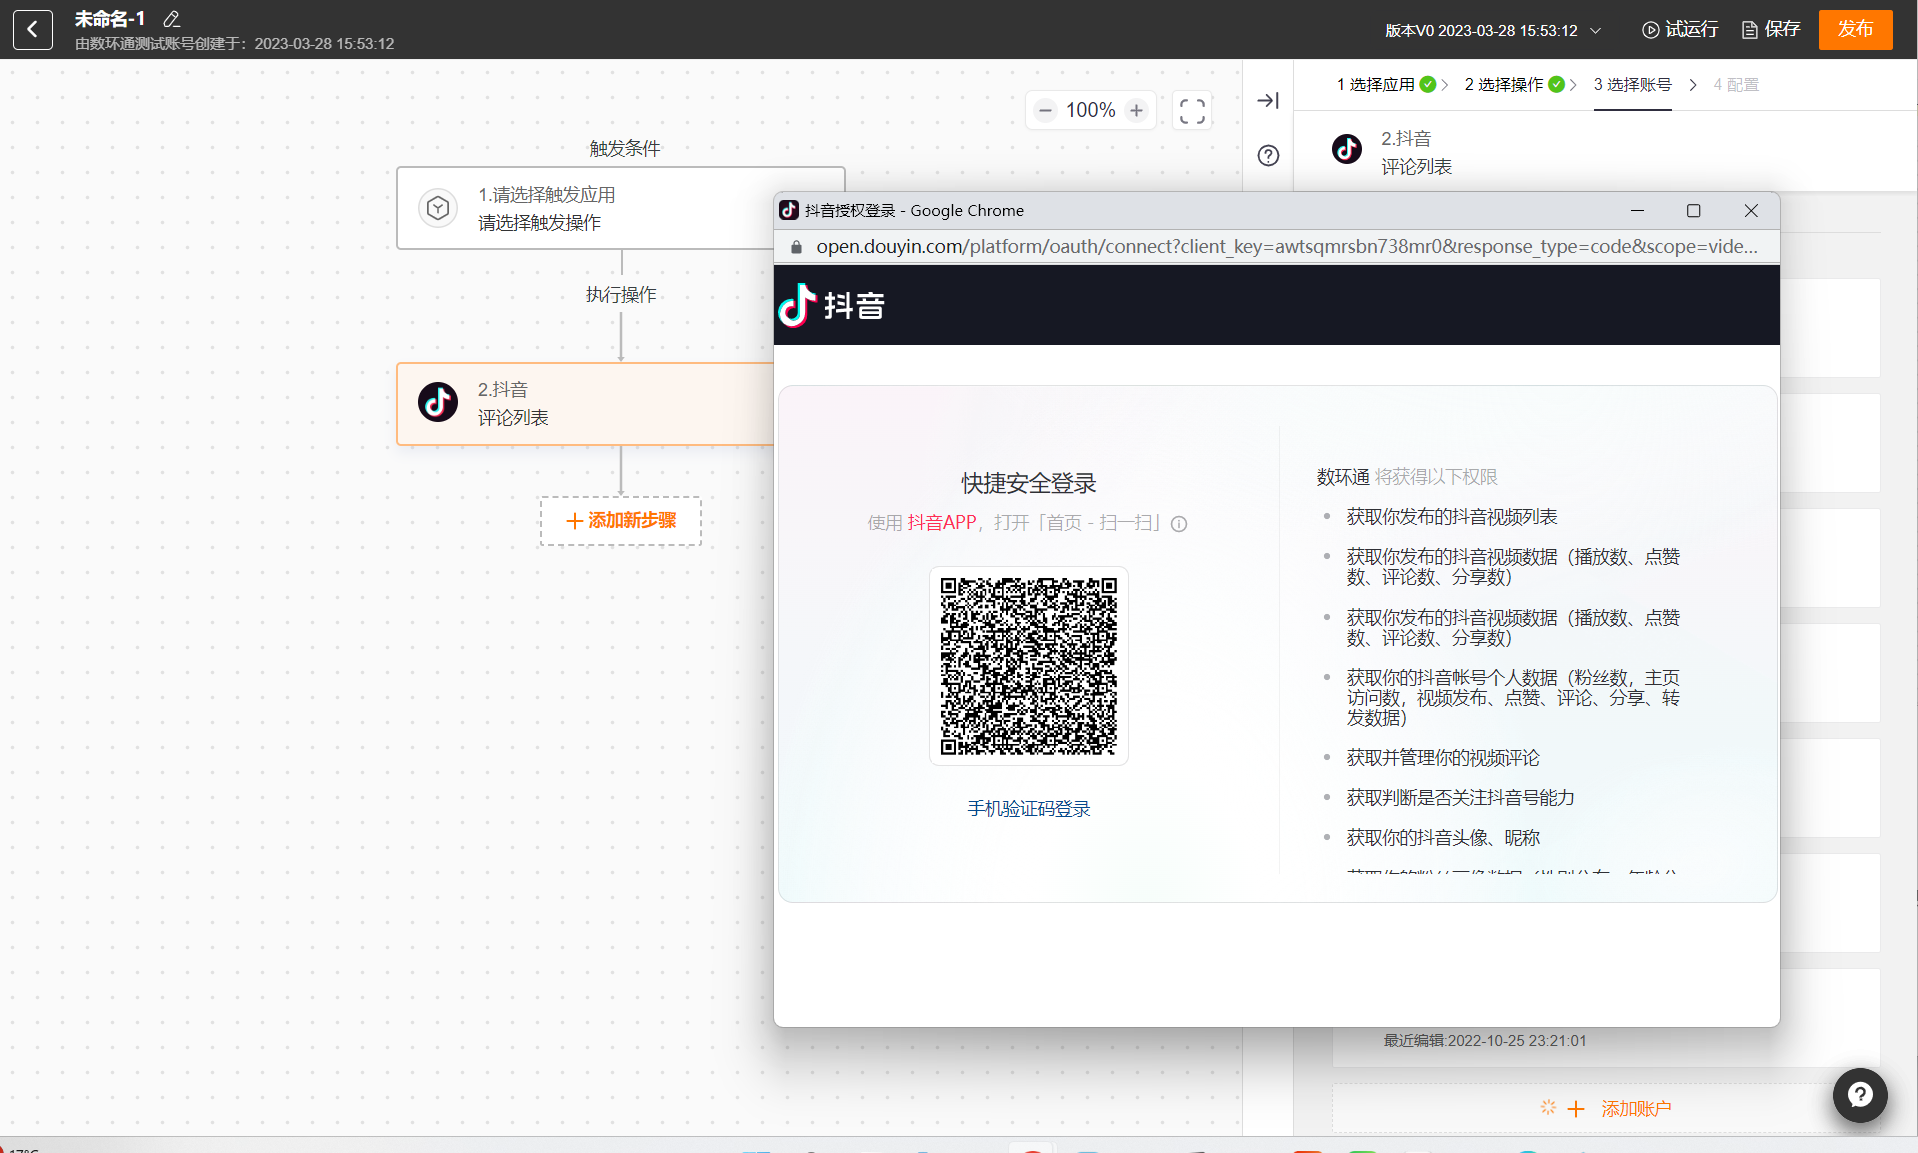Collapse the right panel with arrow icon

pos(1267,101)
